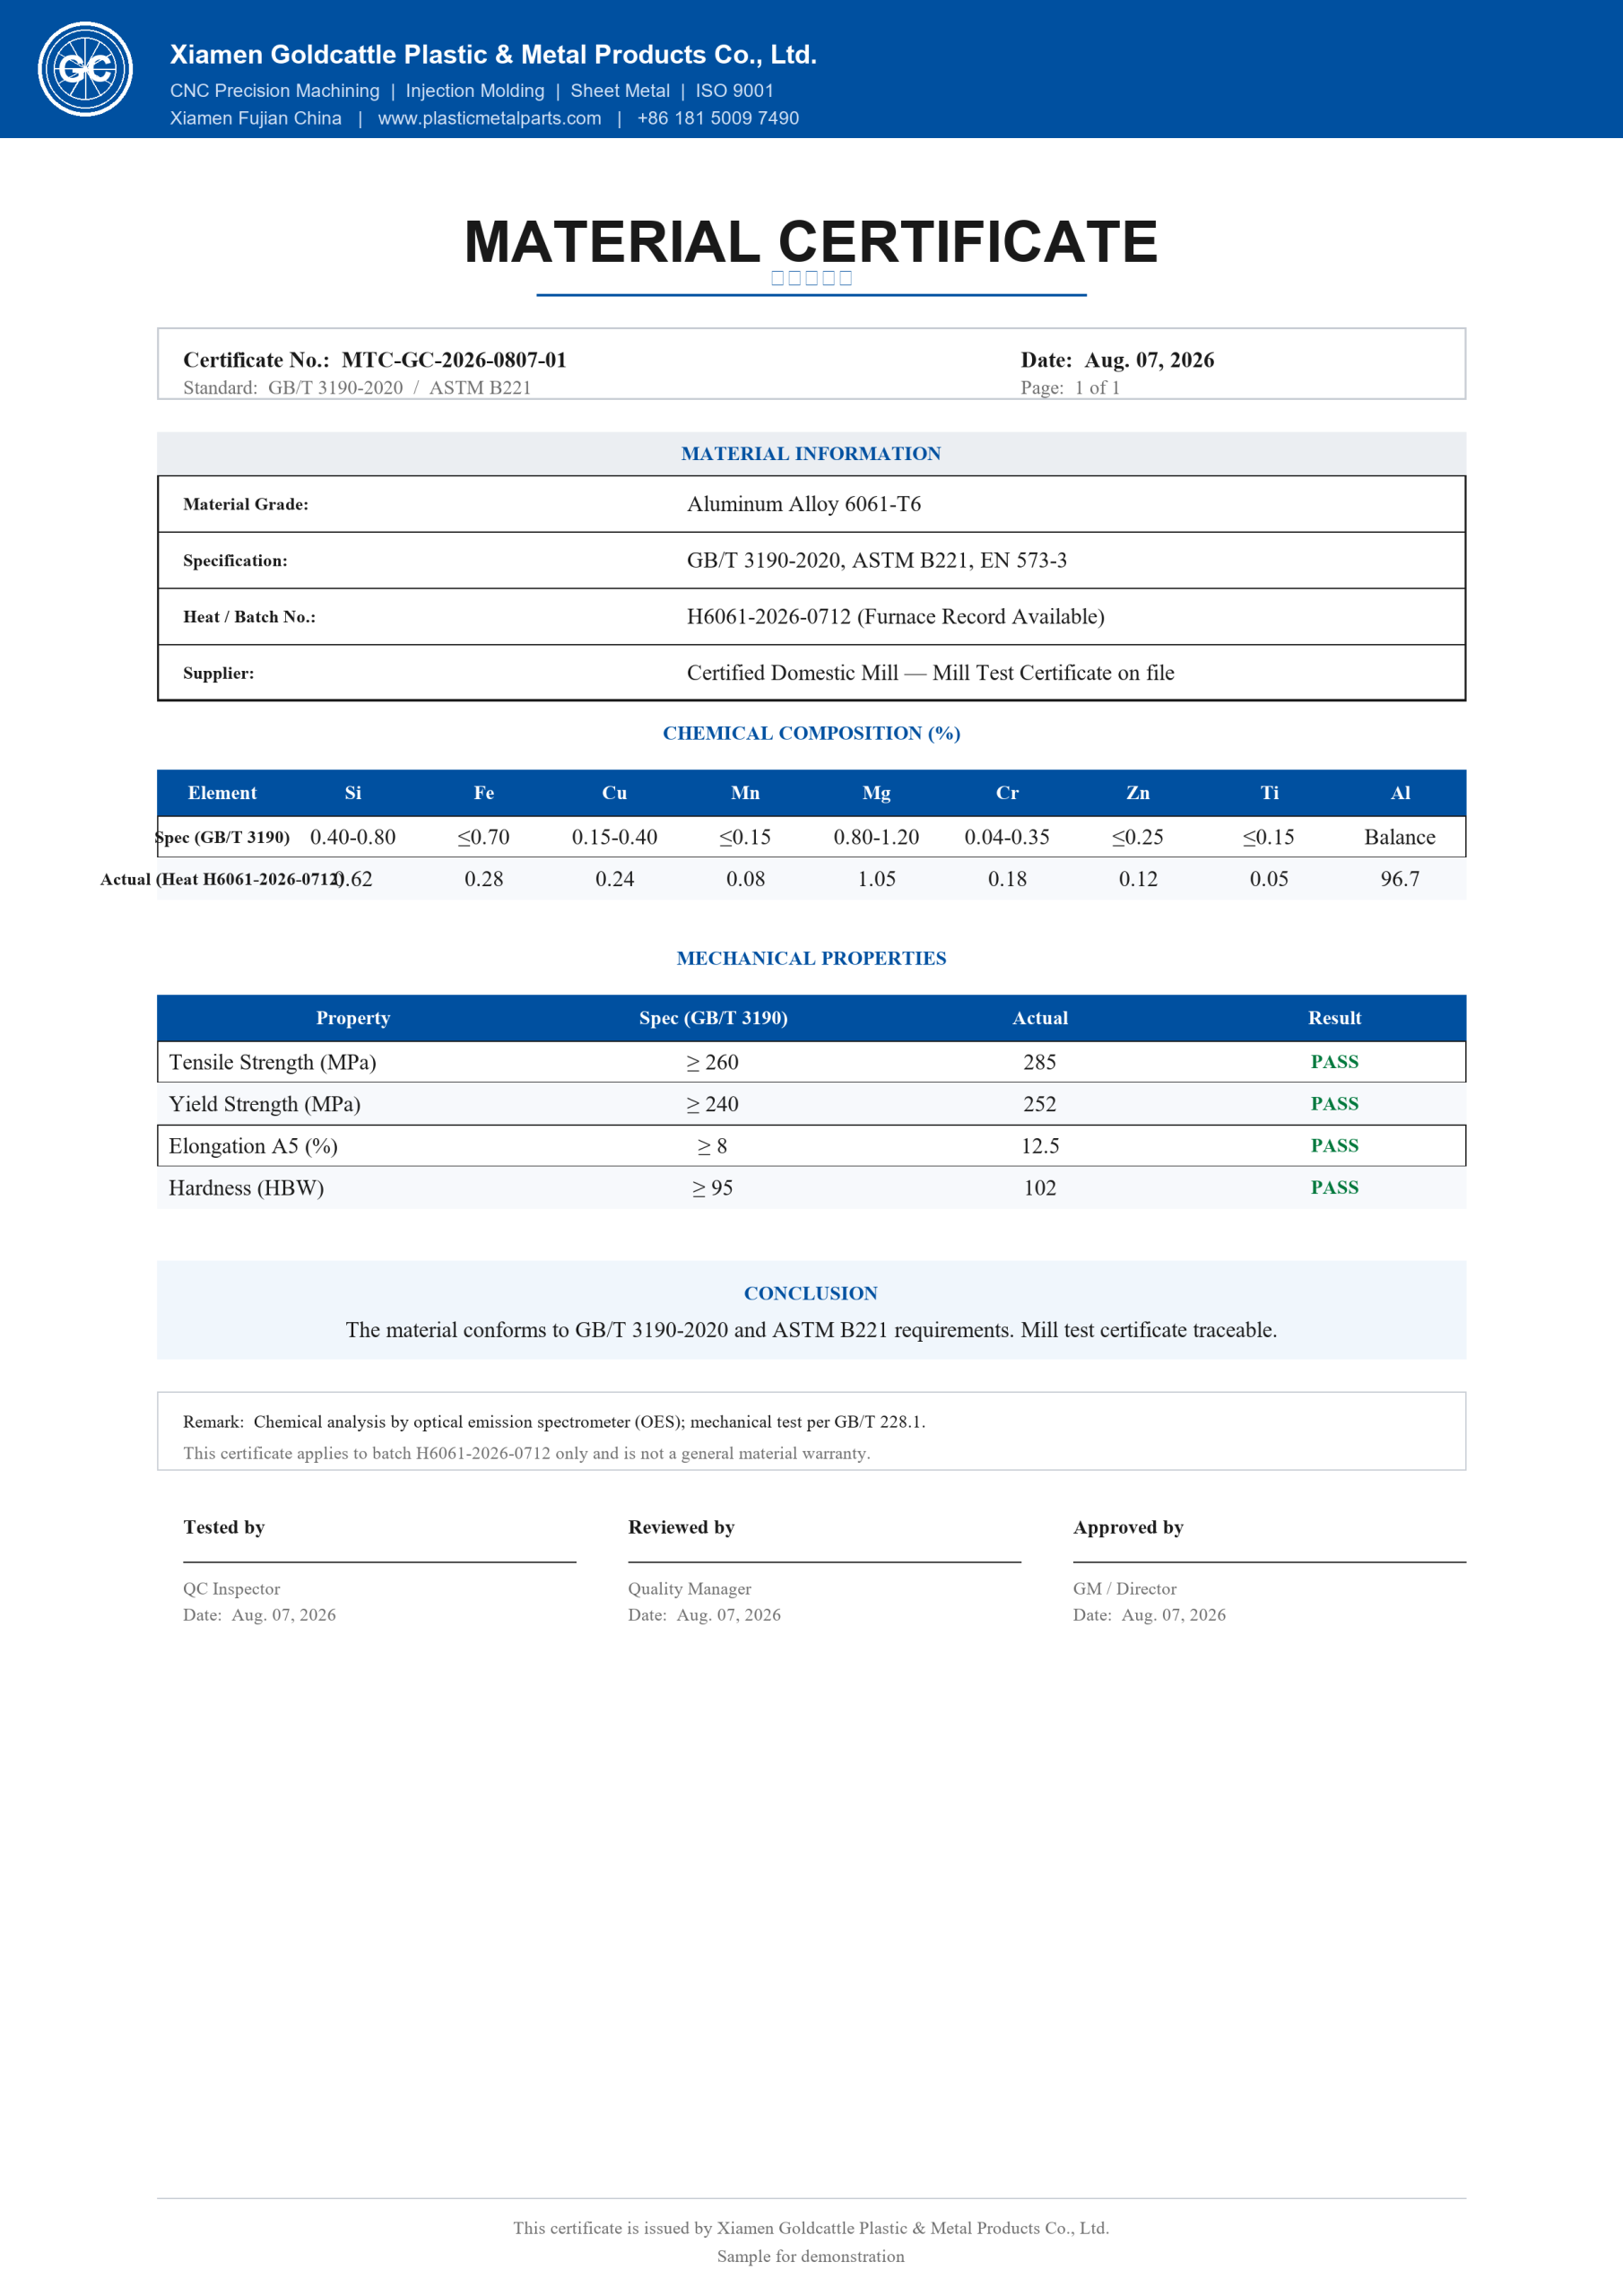Click the specification value with EN 573-3
1623x2296 pixels.
(877, 560)
